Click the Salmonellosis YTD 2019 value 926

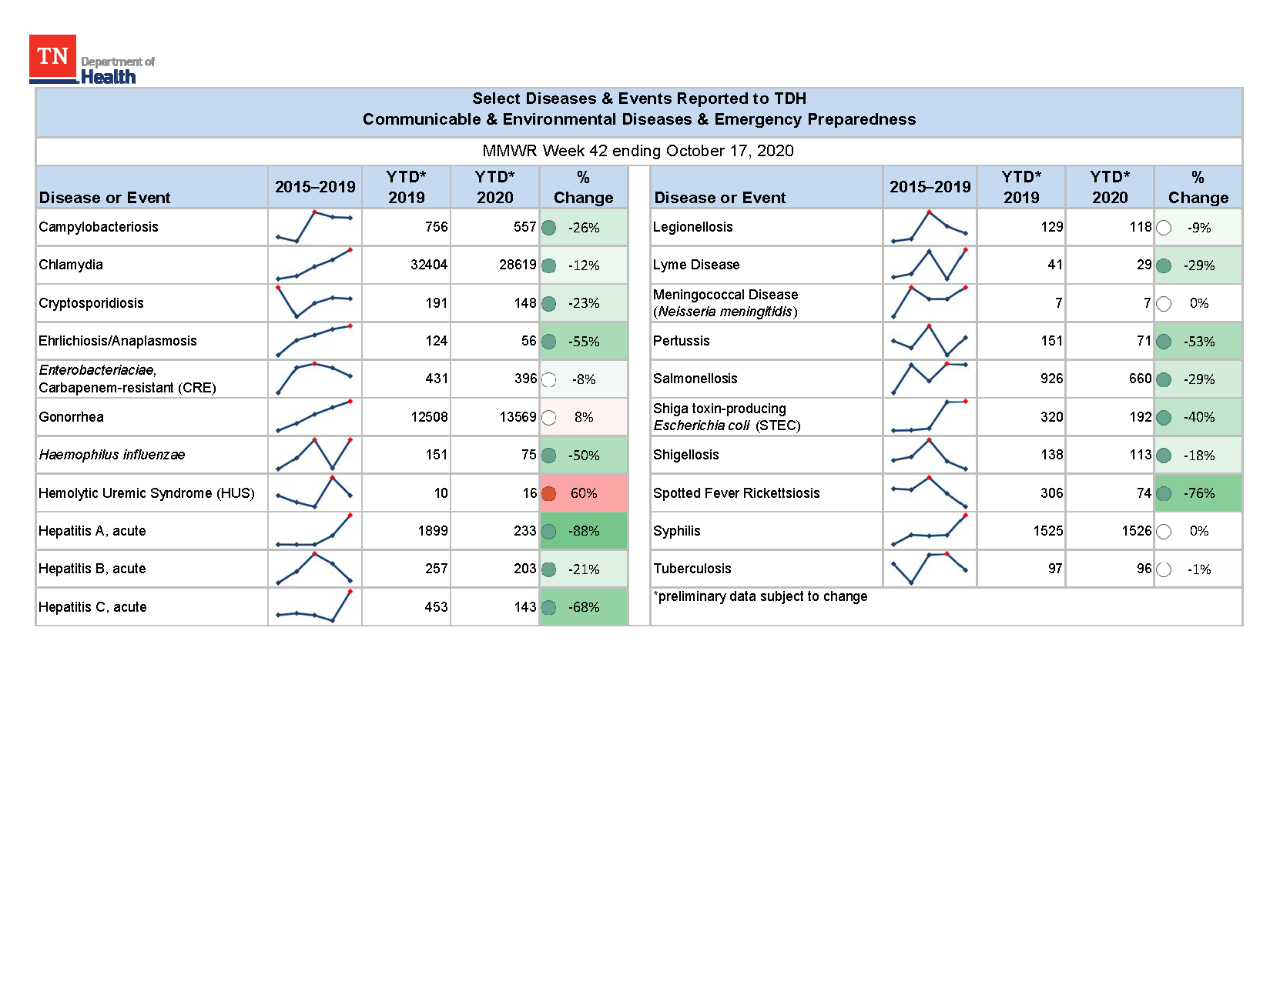[1052, 379]
